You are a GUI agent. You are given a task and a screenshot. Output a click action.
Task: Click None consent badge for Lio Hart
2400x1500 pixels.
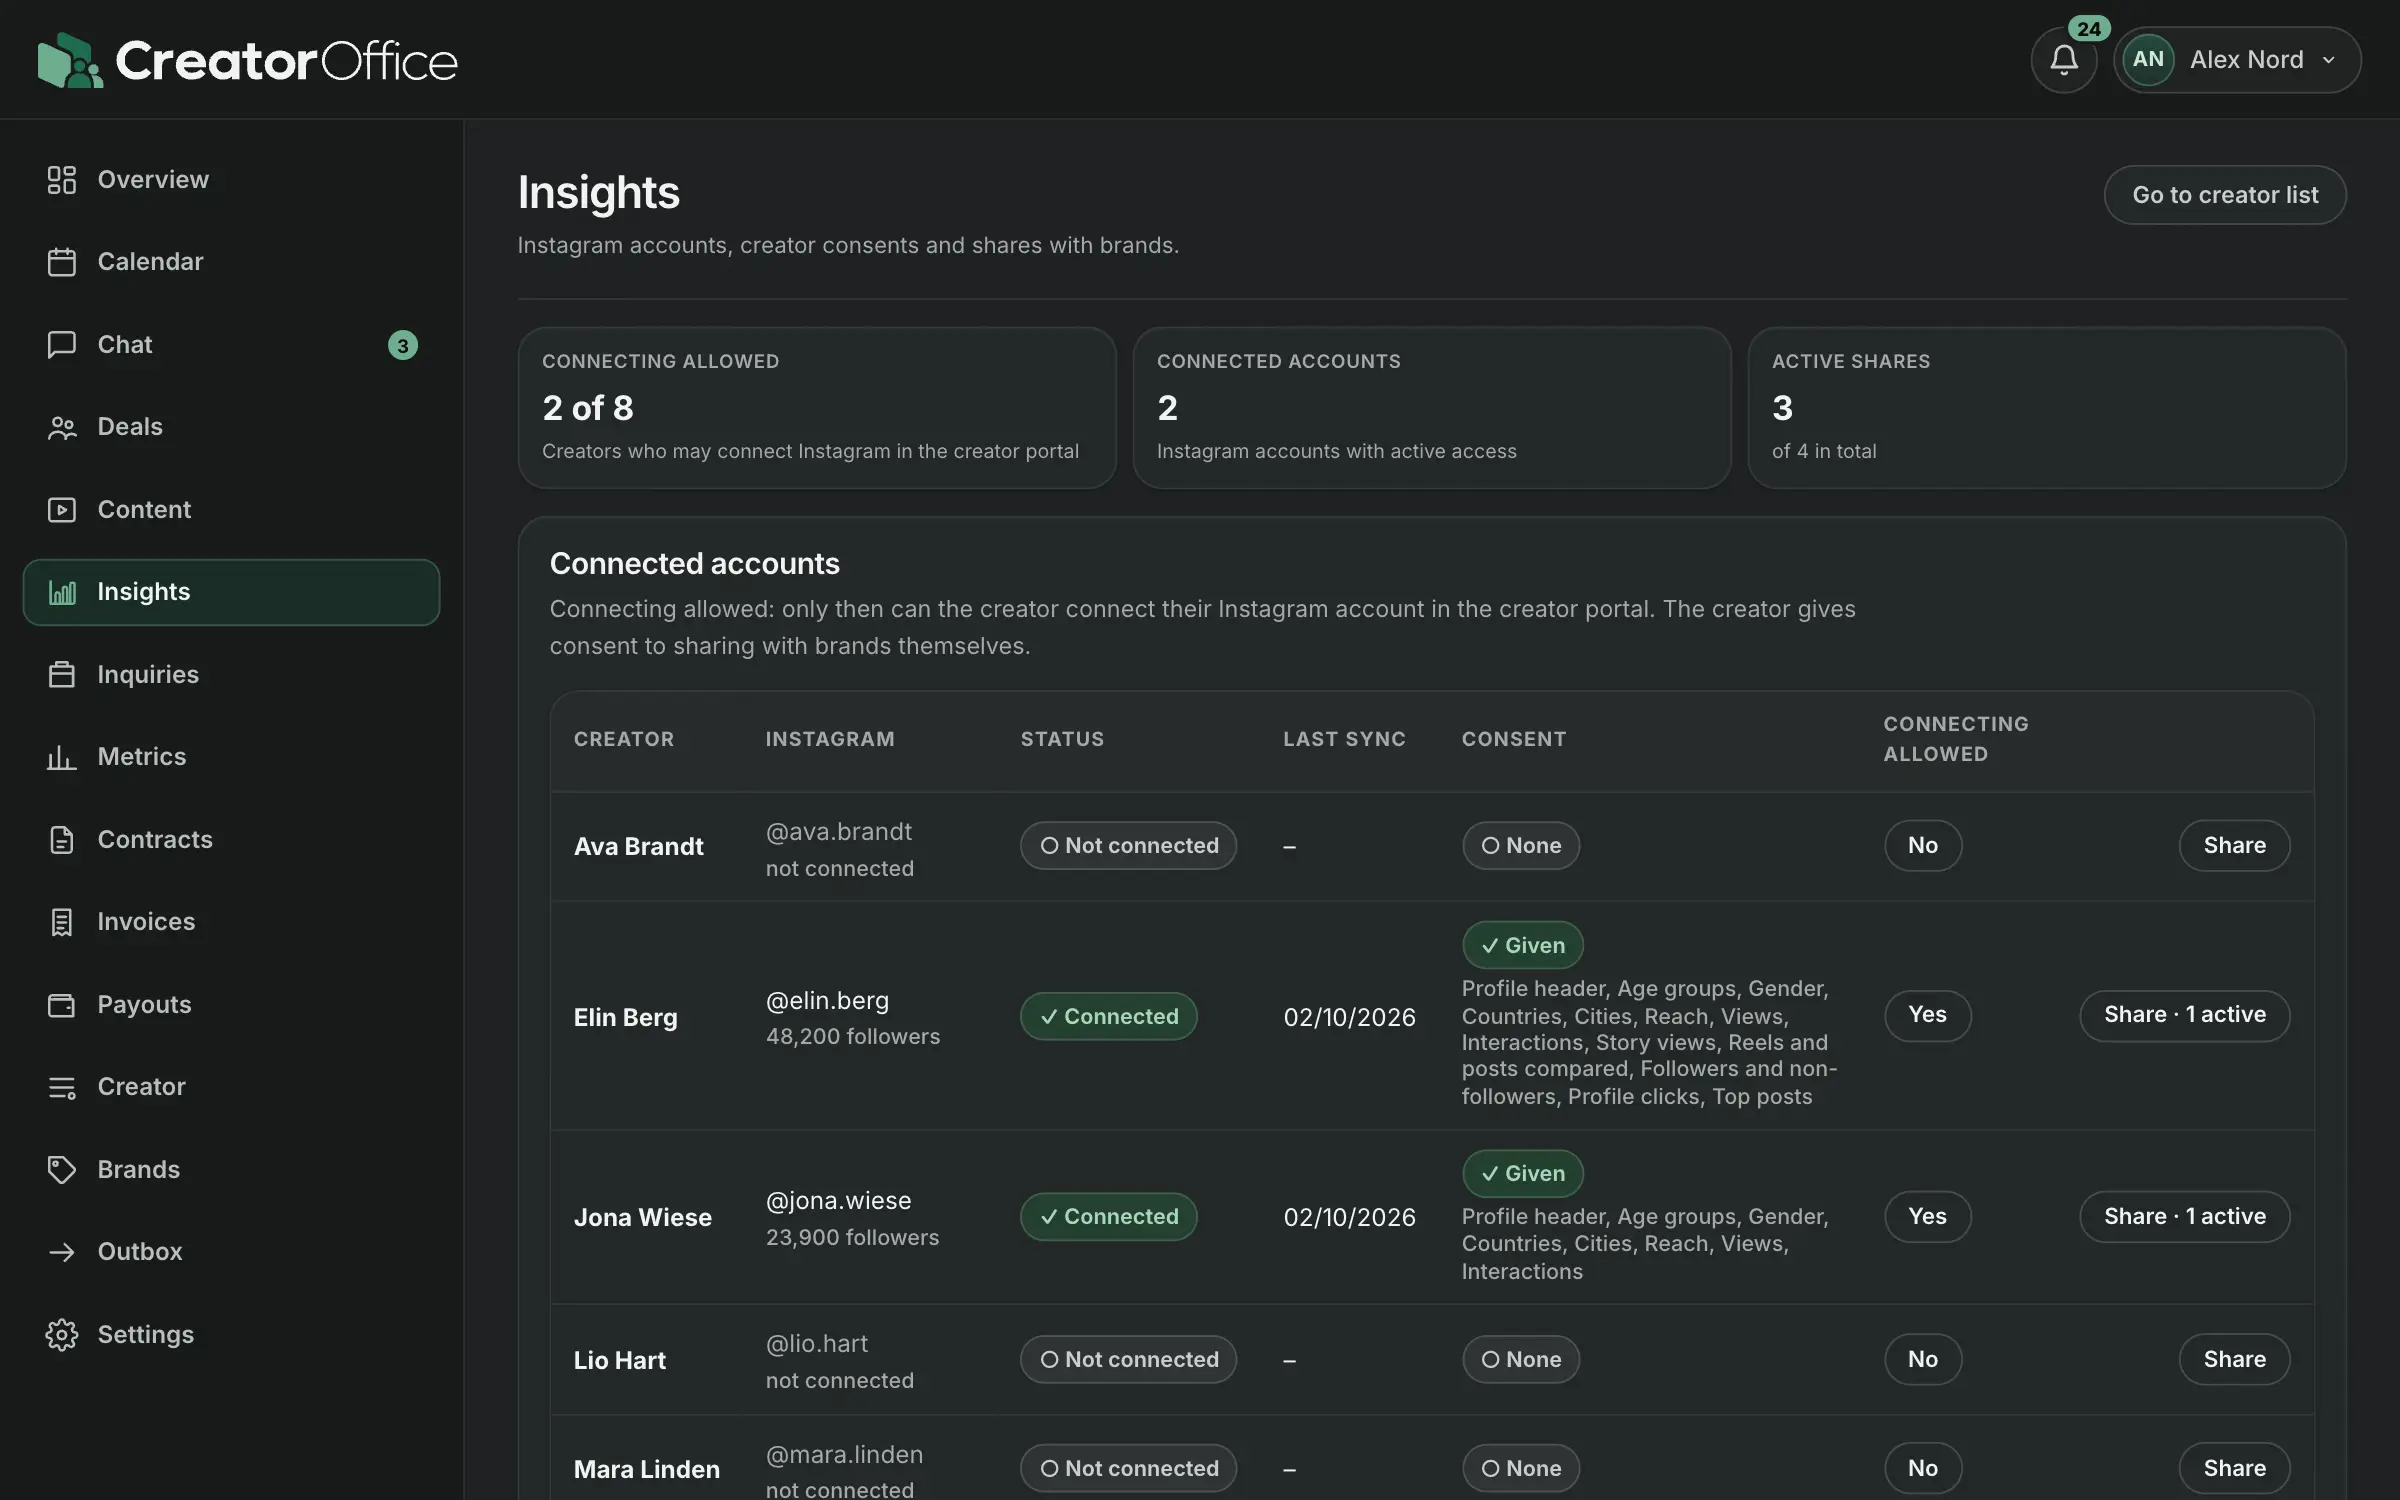(x=1521, y=1360)
